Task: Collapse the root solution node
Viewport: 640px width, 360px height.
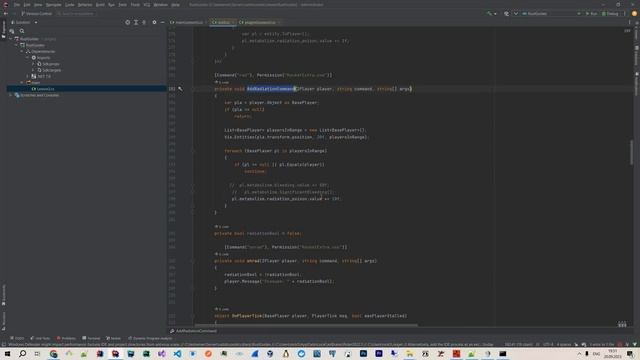Action: 11,39
